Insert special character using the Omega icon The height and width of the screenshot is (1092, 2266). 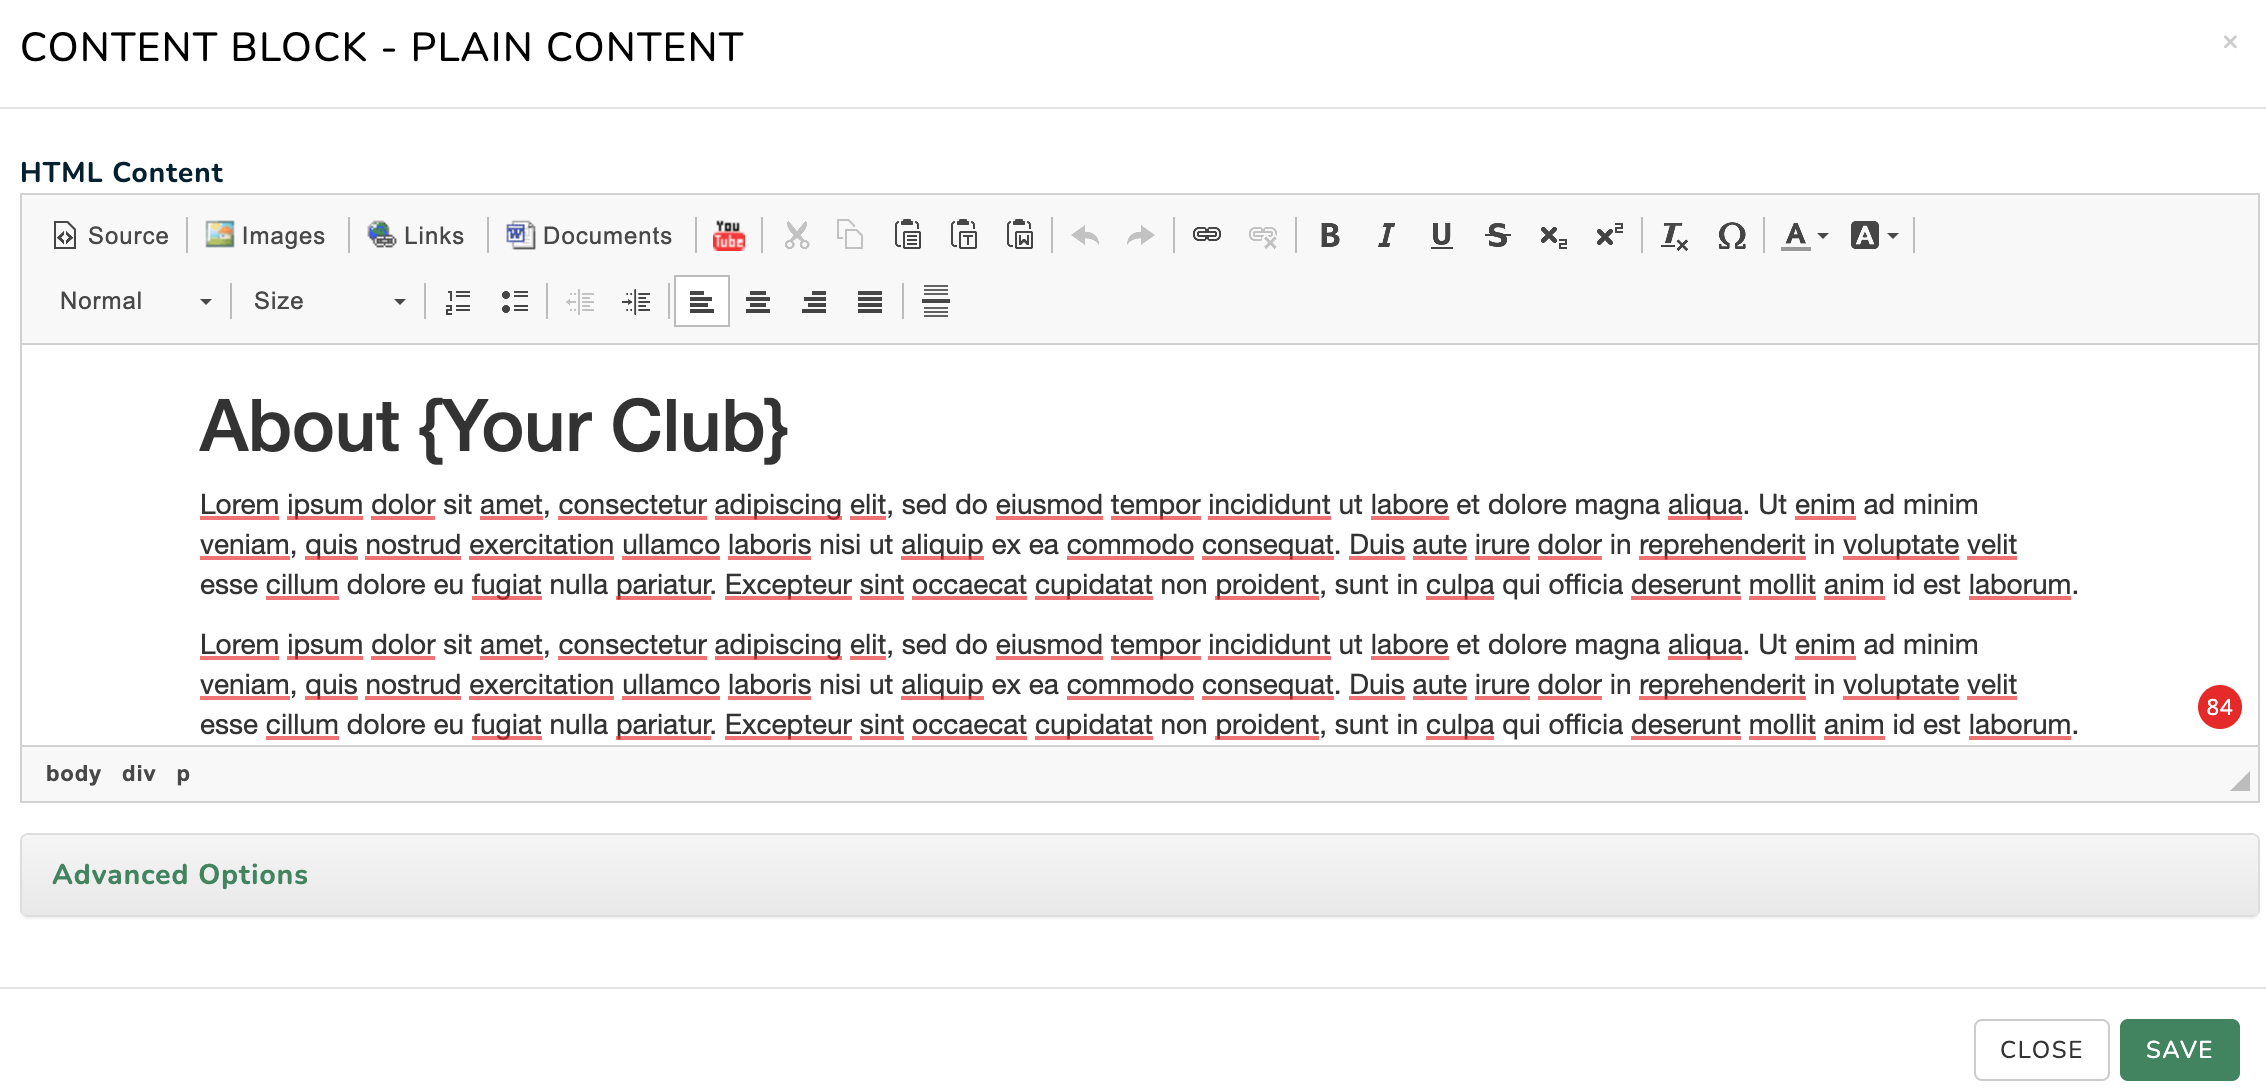(1732, 235)
